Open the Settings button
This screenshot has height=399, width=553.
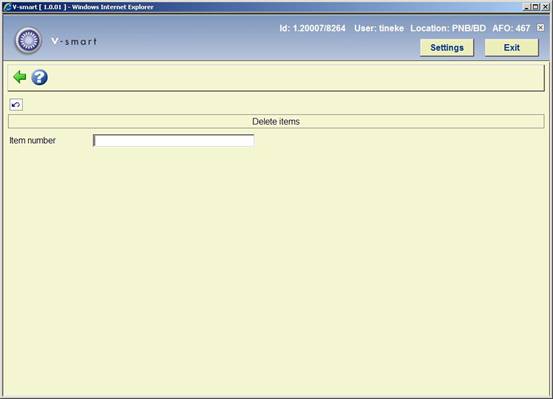point(447,48)
